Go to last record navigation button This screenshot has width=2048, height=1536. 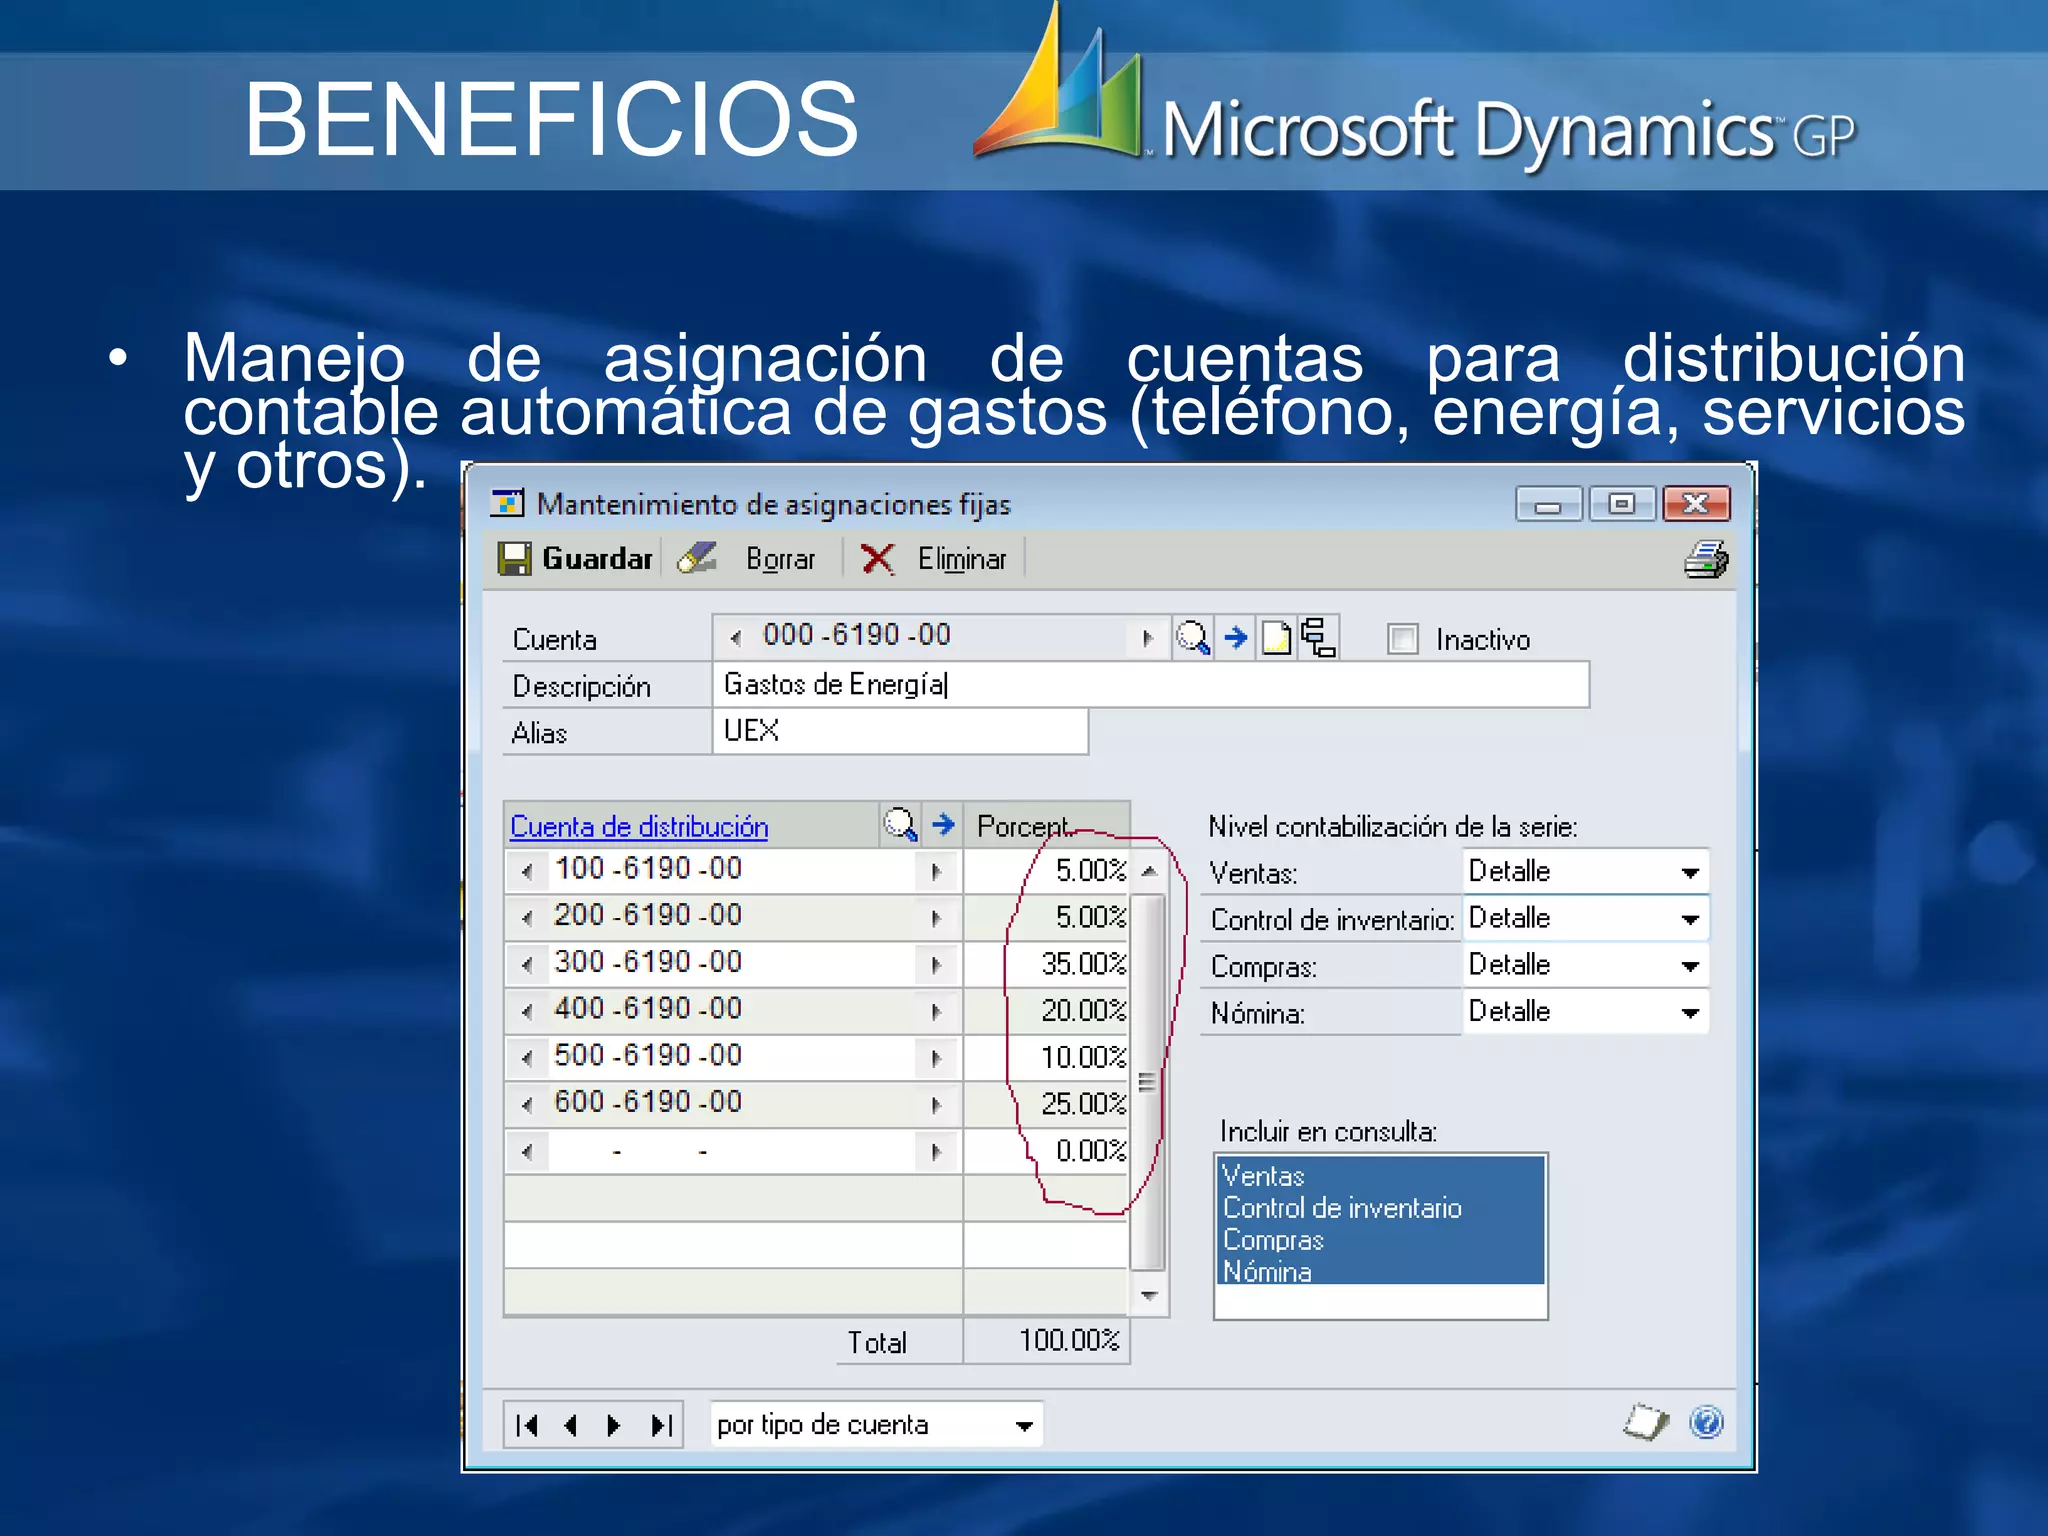661,1425
